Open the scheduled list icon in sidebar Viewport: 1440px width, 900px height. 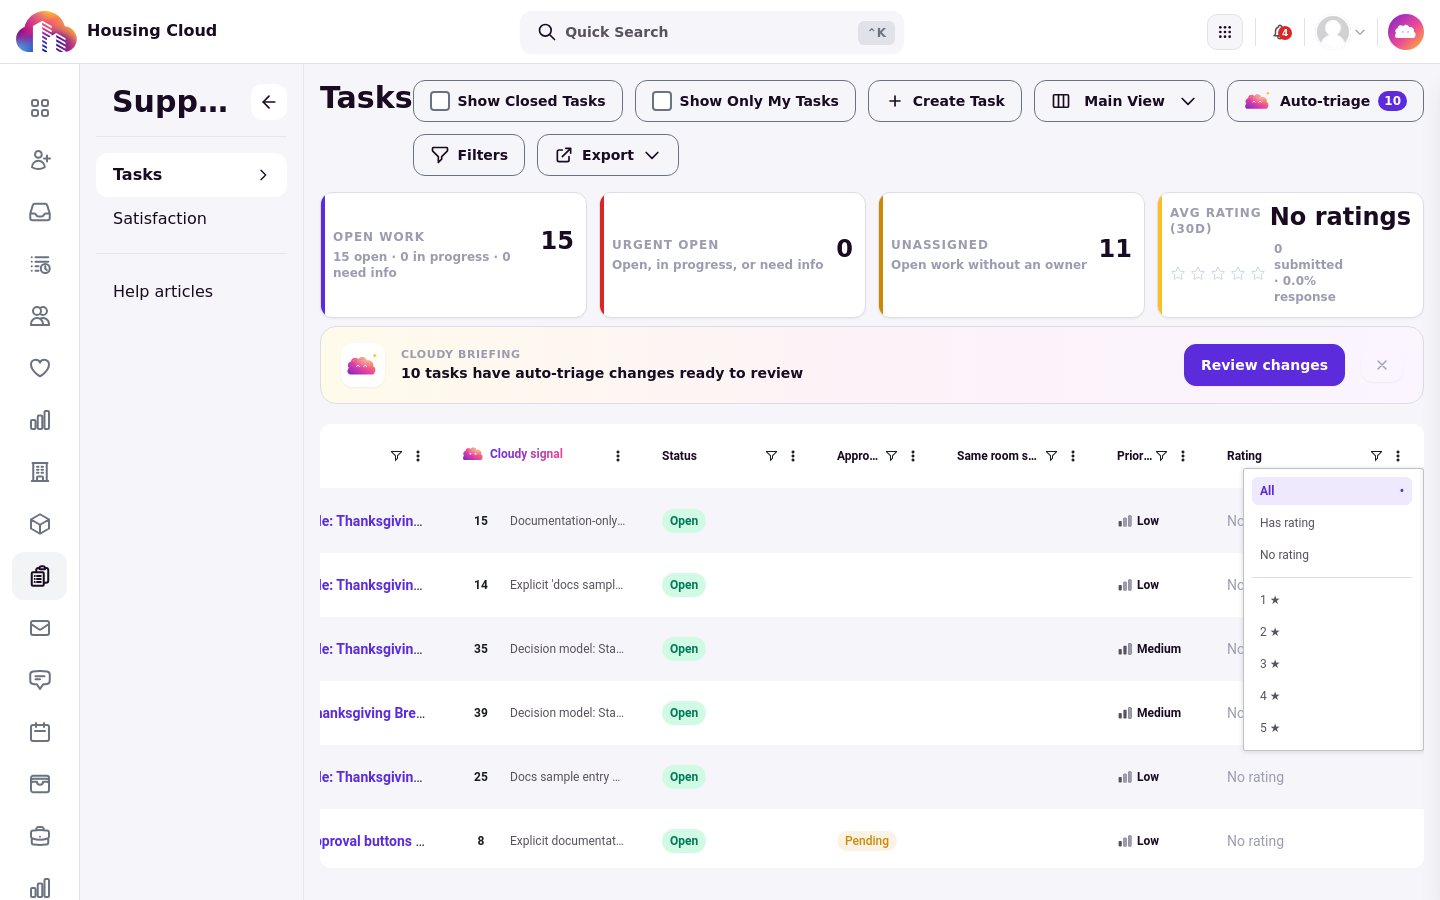click(x=40, y=264)
